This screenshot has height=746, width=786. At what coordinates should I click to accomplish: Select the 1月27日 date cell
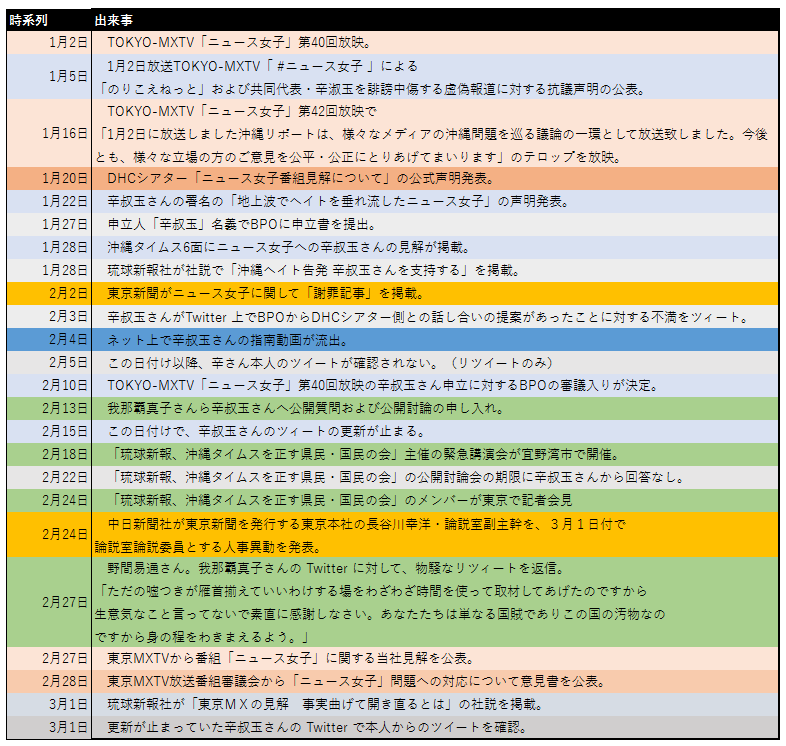[x=49, y=225]
